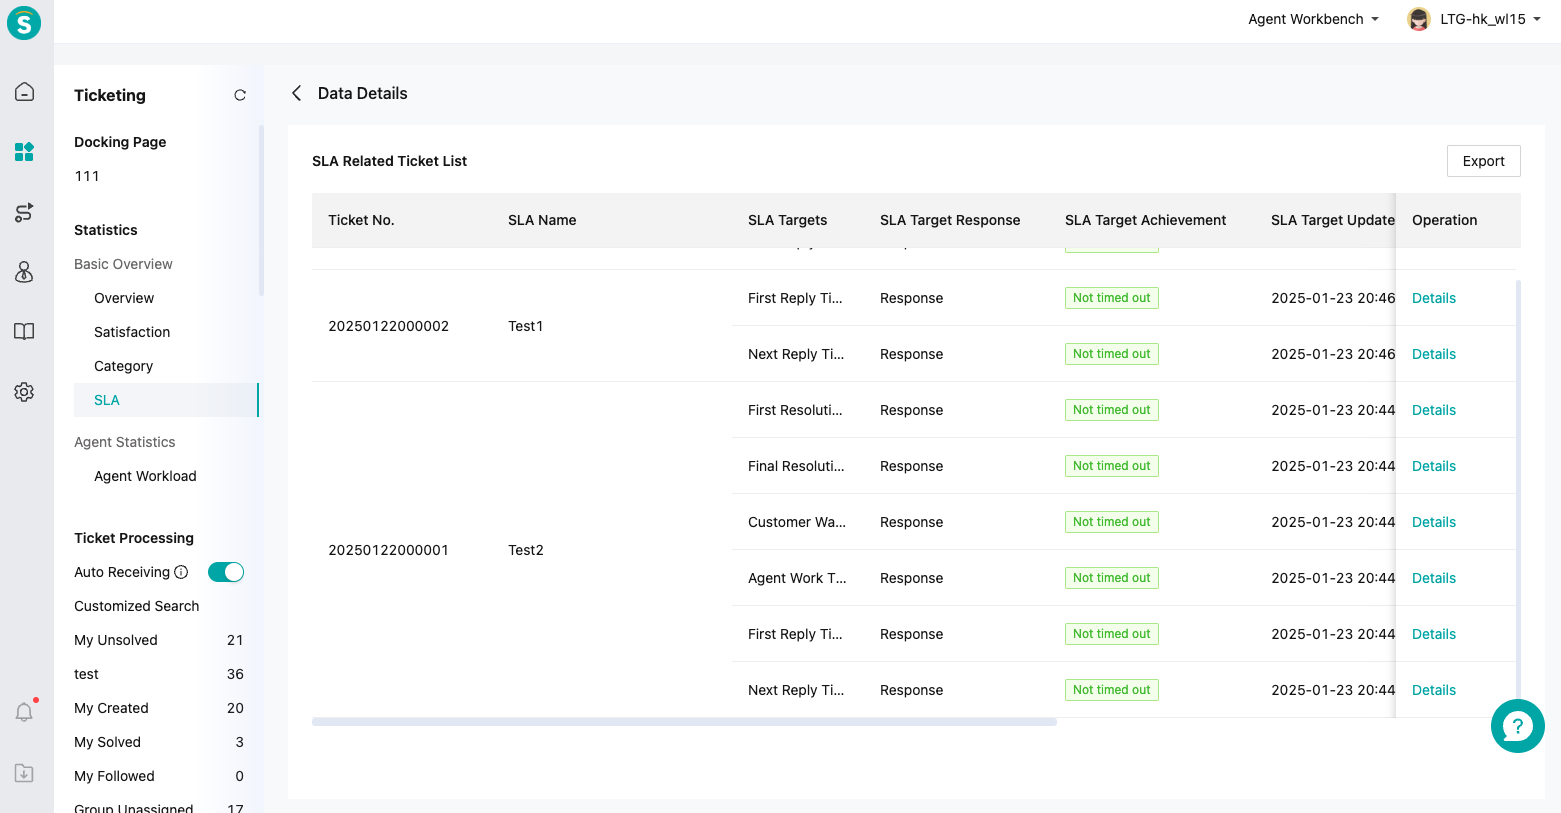Open notifications bell icon
This screenshot has width=1561, height=813.
(25, 712)
